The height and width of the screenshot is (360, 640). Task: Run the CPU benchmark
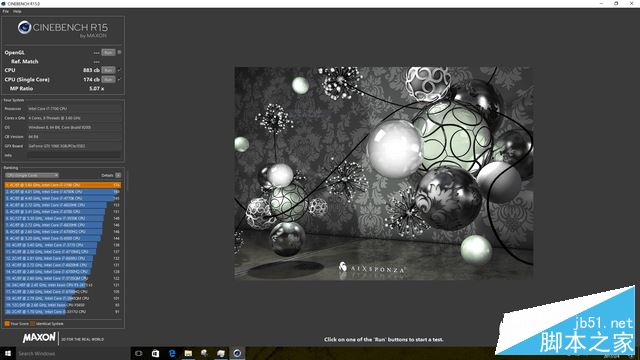[x=108, y=70]
